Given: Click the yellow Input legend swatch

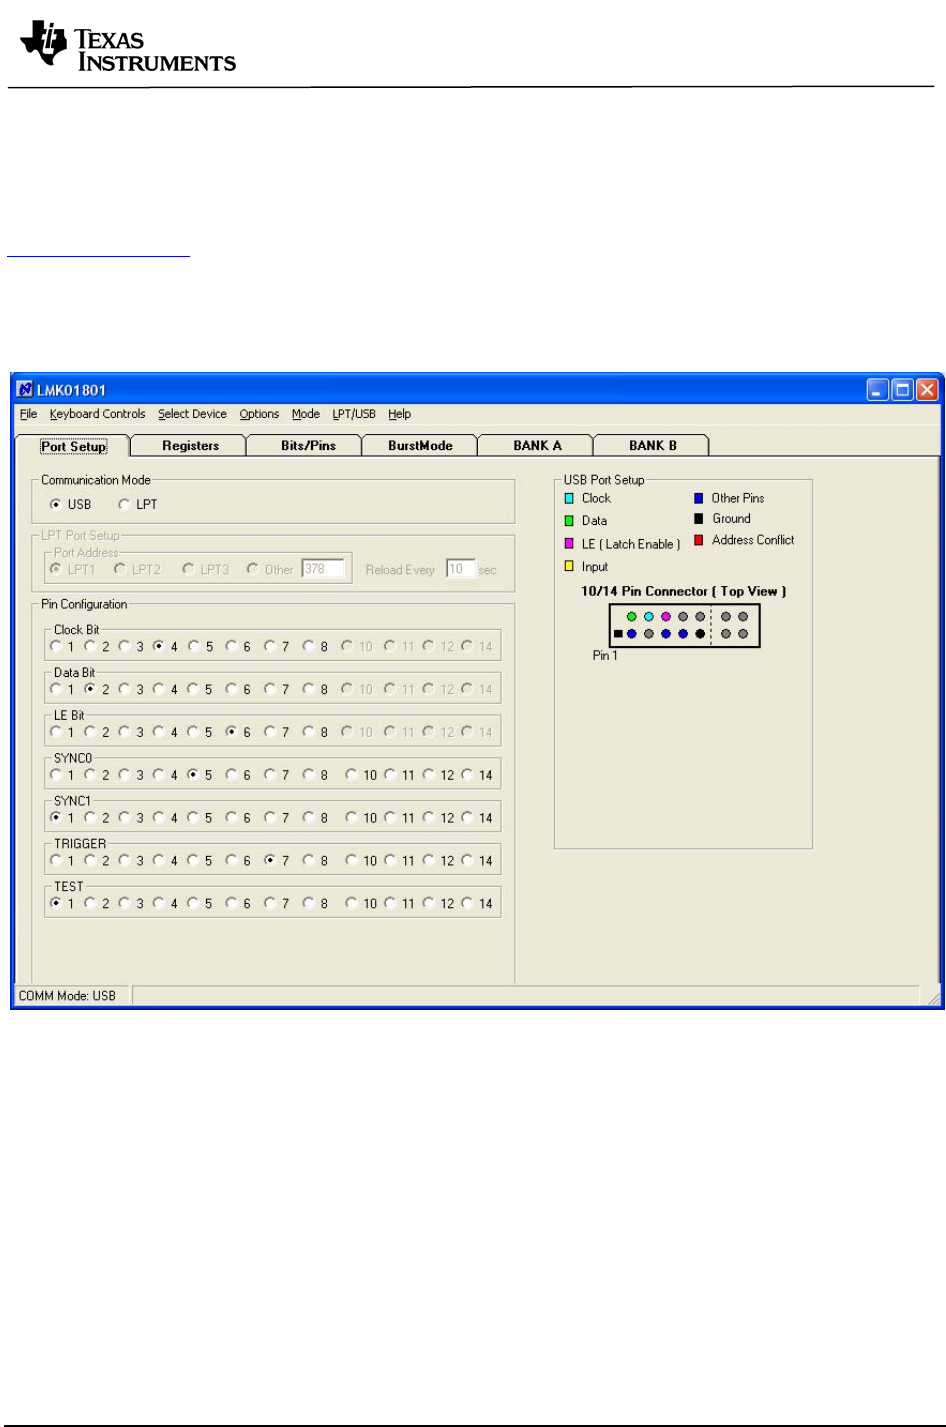Looking at the screenshot, I should (569, 566).
